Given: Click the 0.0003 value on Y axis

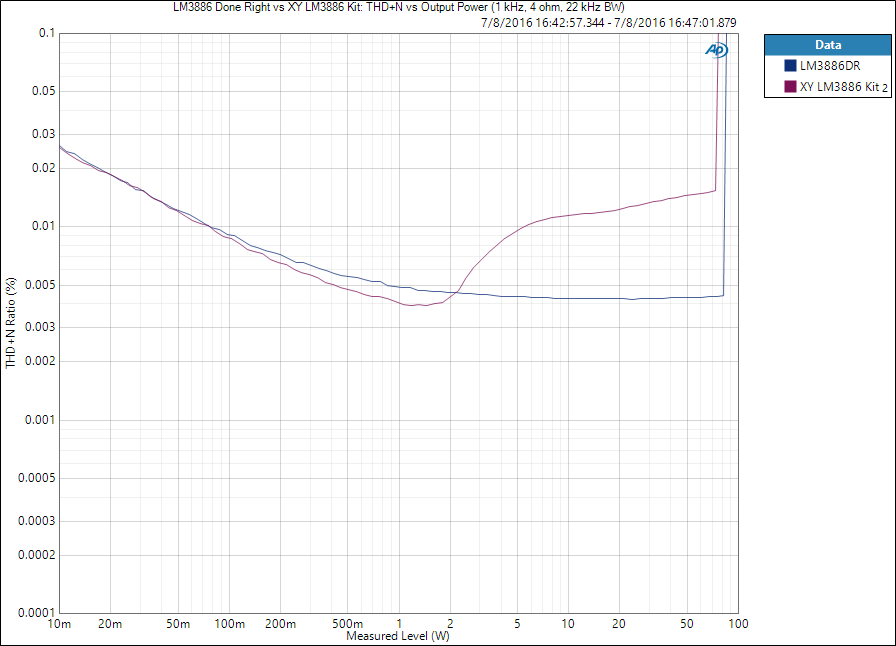Looking at the screenshot, I should [x=37, y=521].
